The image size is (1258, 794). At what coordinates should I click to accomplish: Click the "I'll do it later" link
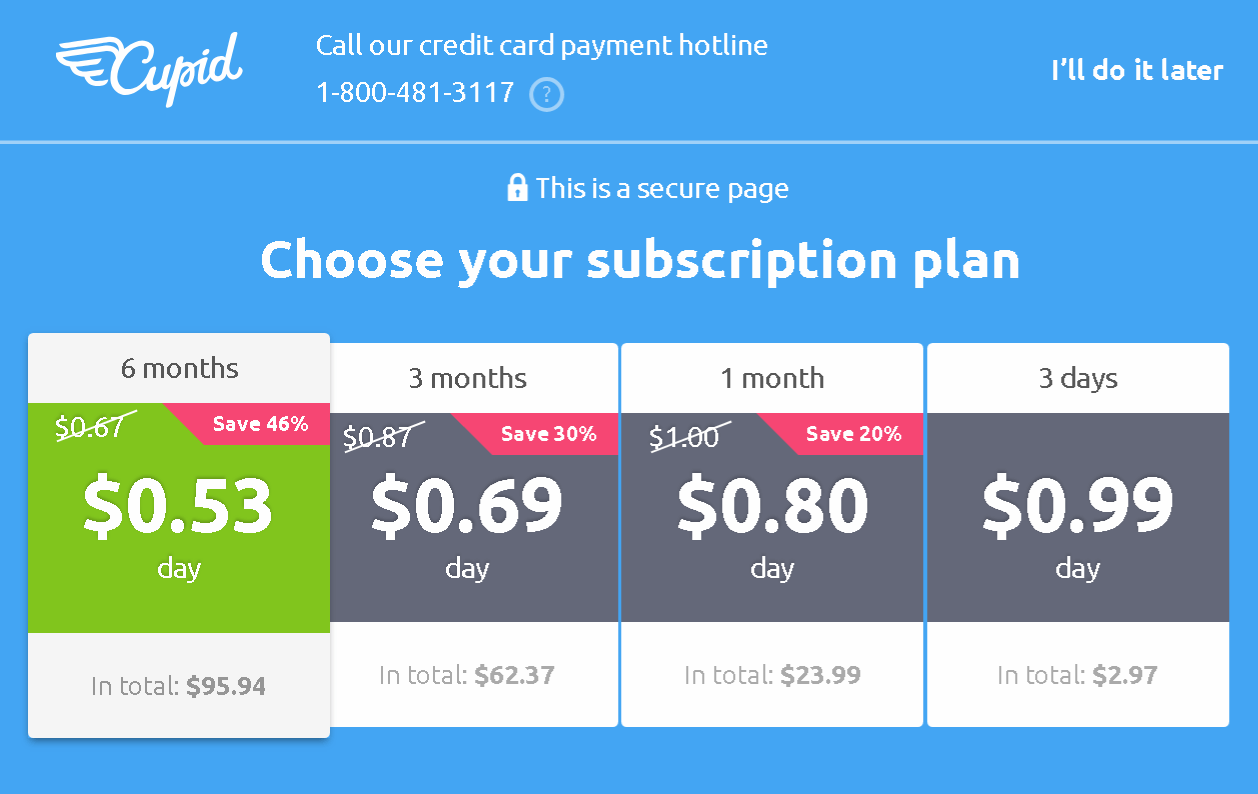pyautogui.click(x=1137, y=70)
